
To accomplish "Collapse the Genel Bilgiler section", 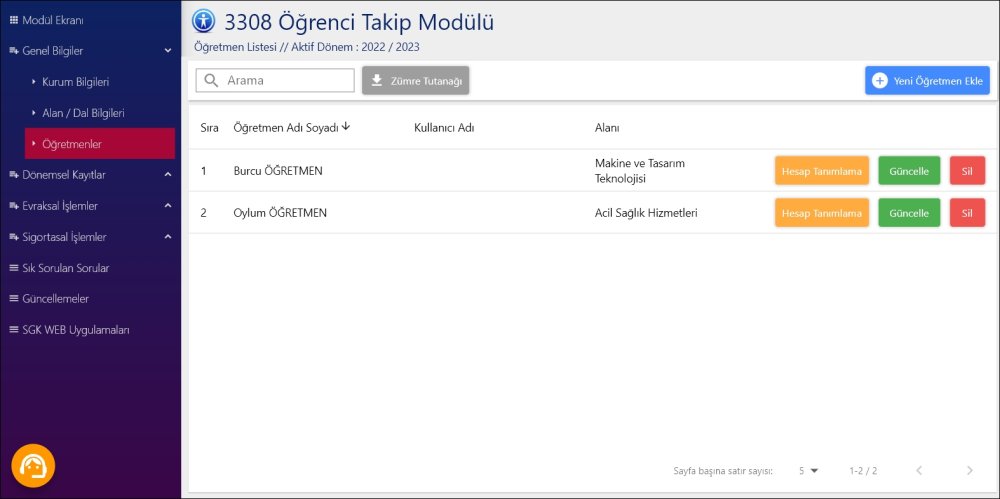I will coord(168,51).
